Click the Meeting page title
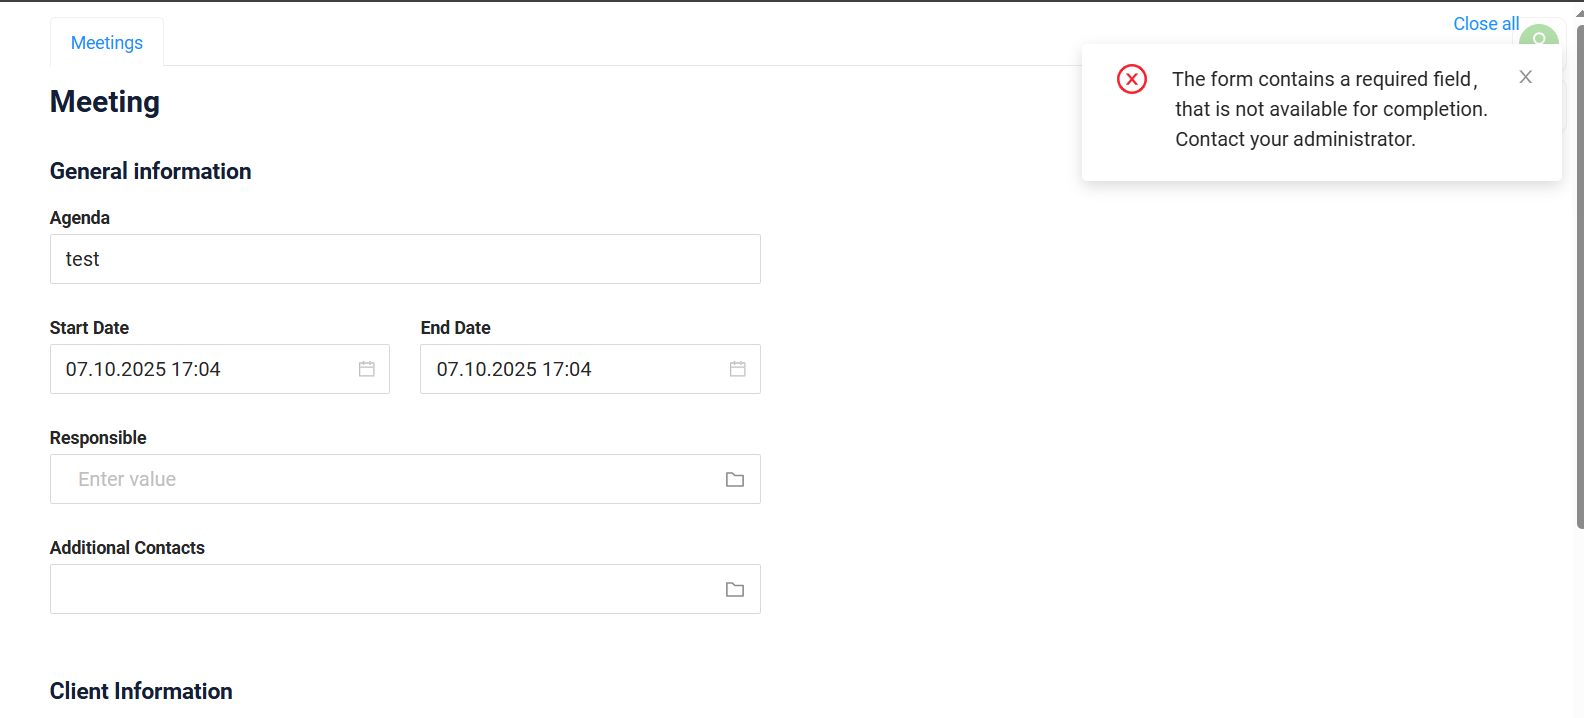1584x718 pixels. 105,102
